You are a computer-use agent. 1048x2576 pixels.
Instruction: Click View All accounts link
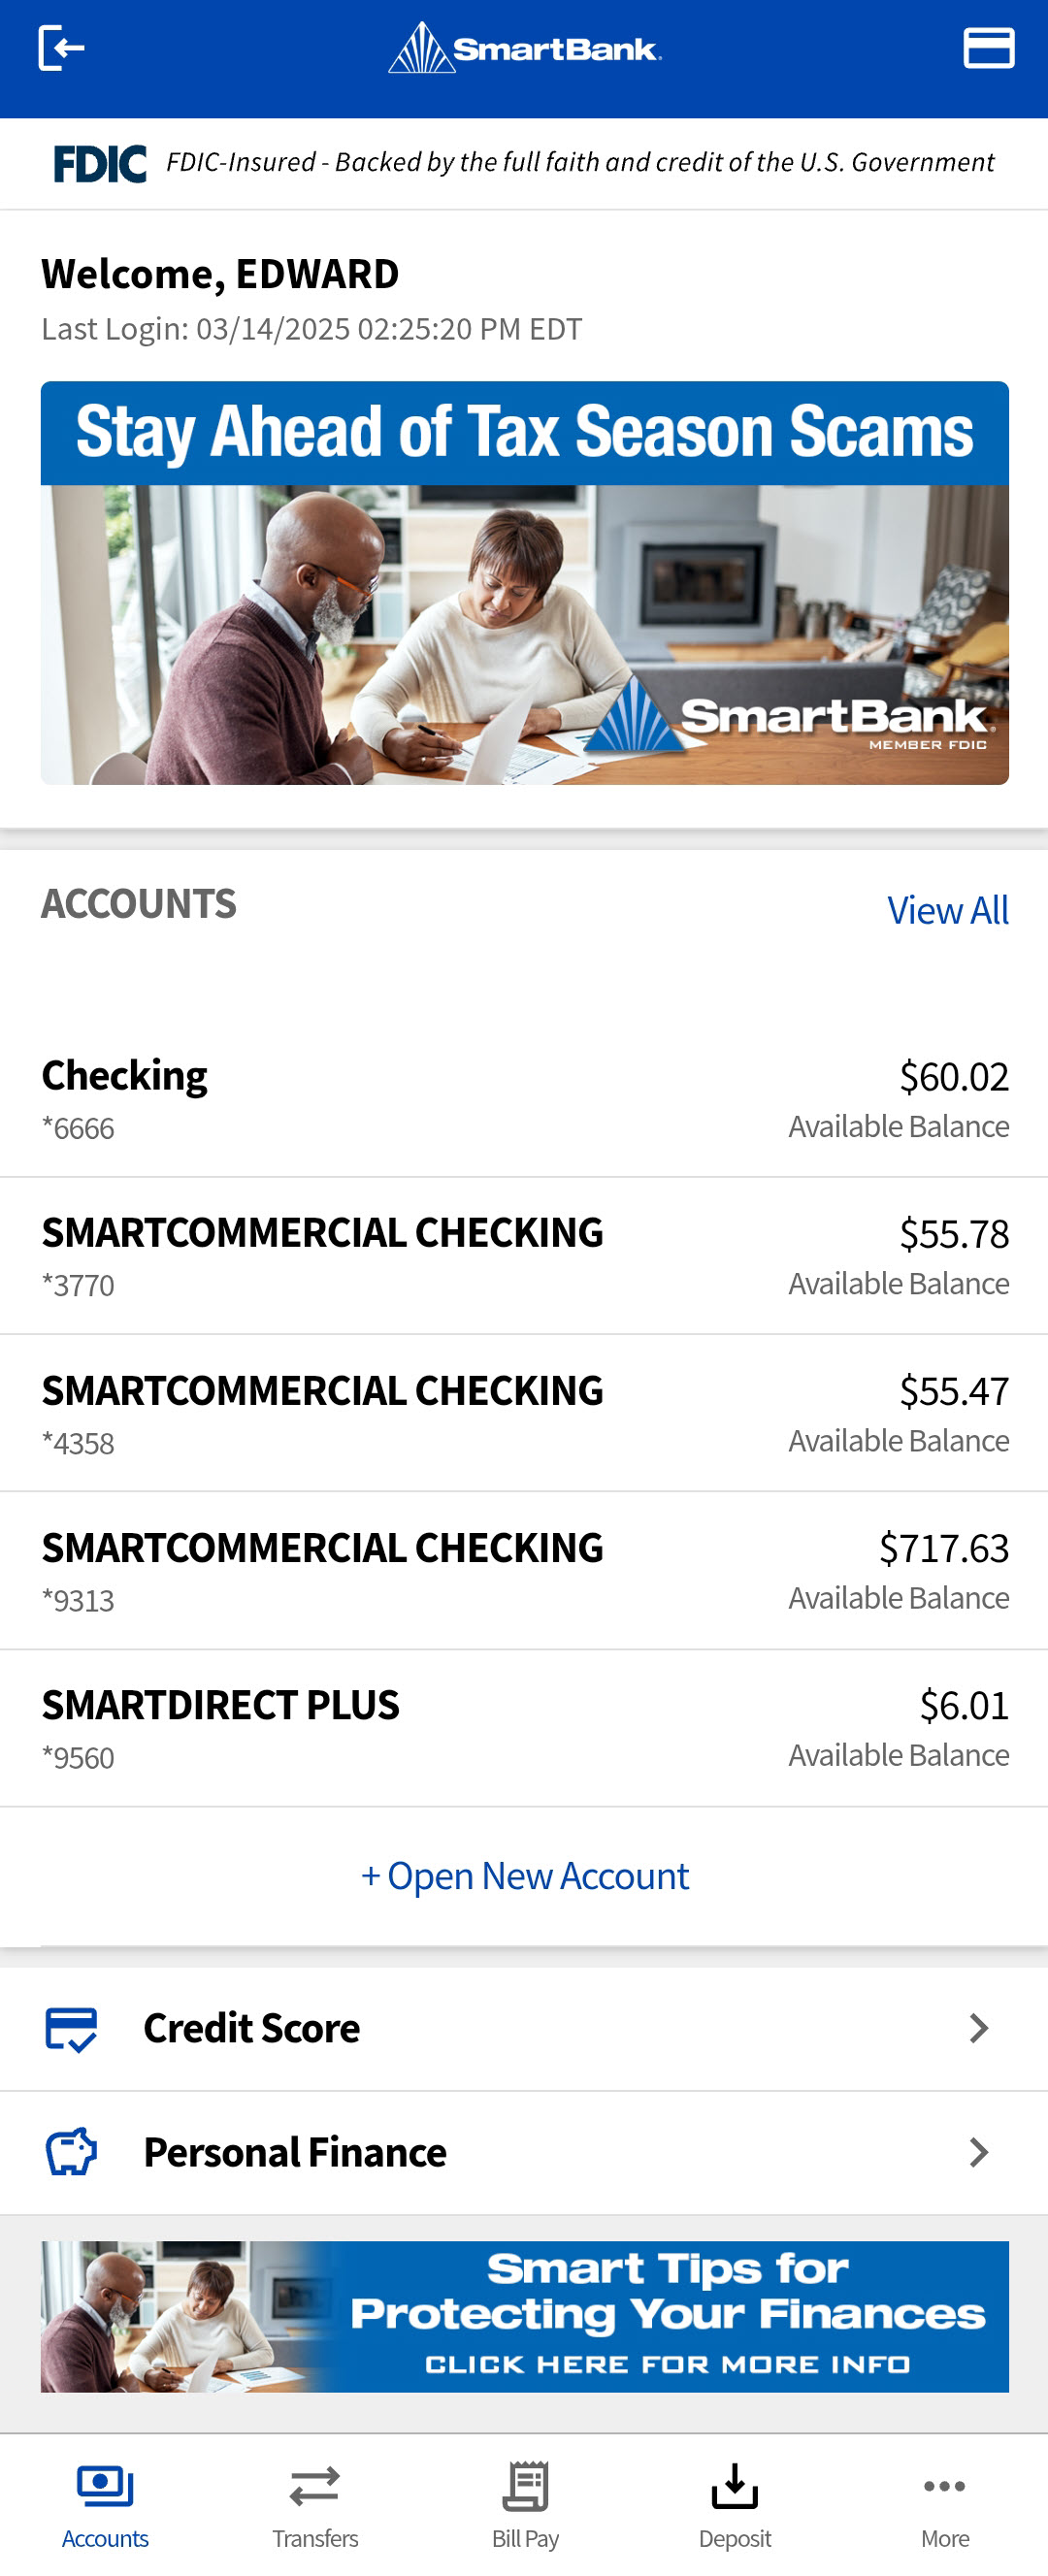tap(948, 910)
